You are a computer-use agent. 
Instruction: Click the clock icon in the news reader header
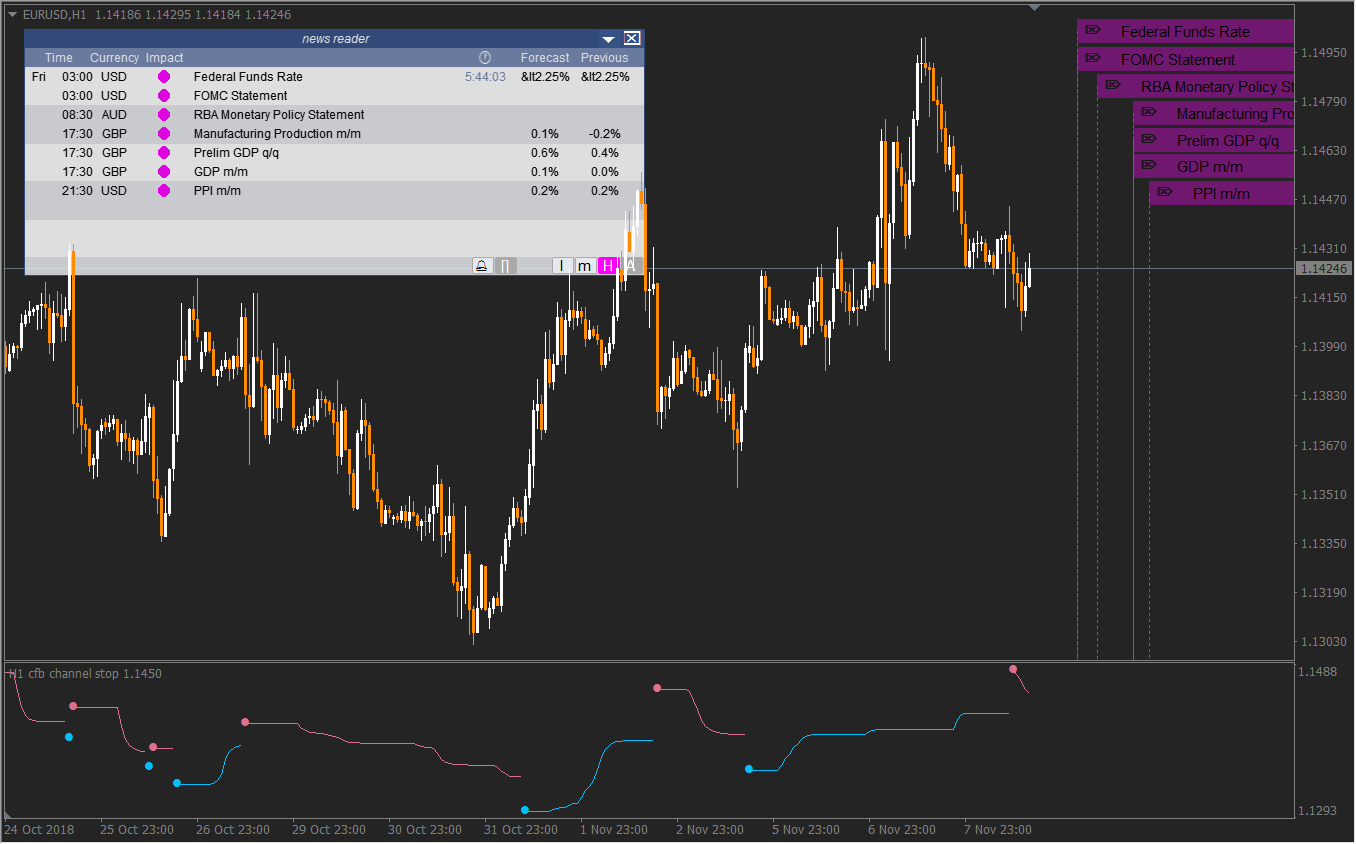(x=485, y=58)
